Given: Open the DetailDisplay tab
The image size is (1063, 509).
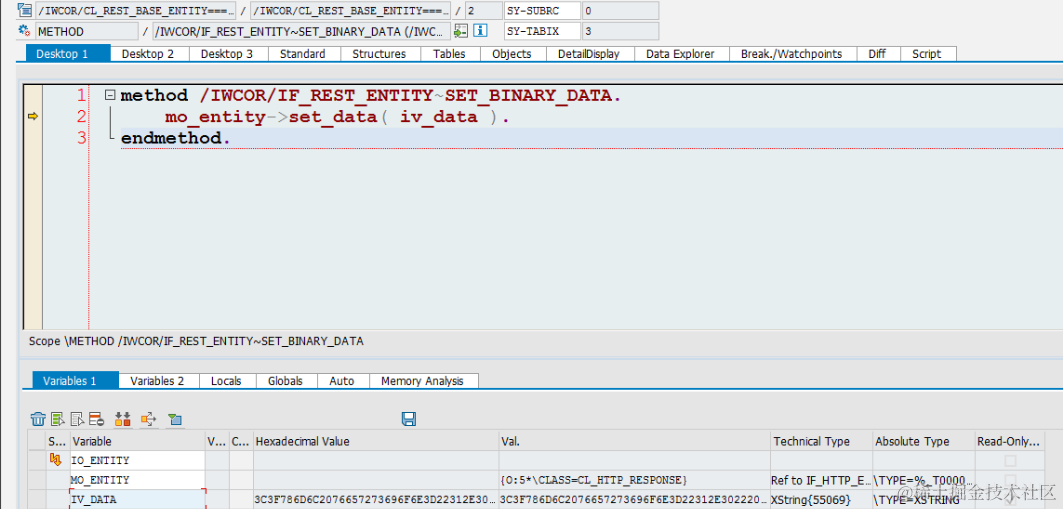Looking at the screenshot, I should coord(588,54).
